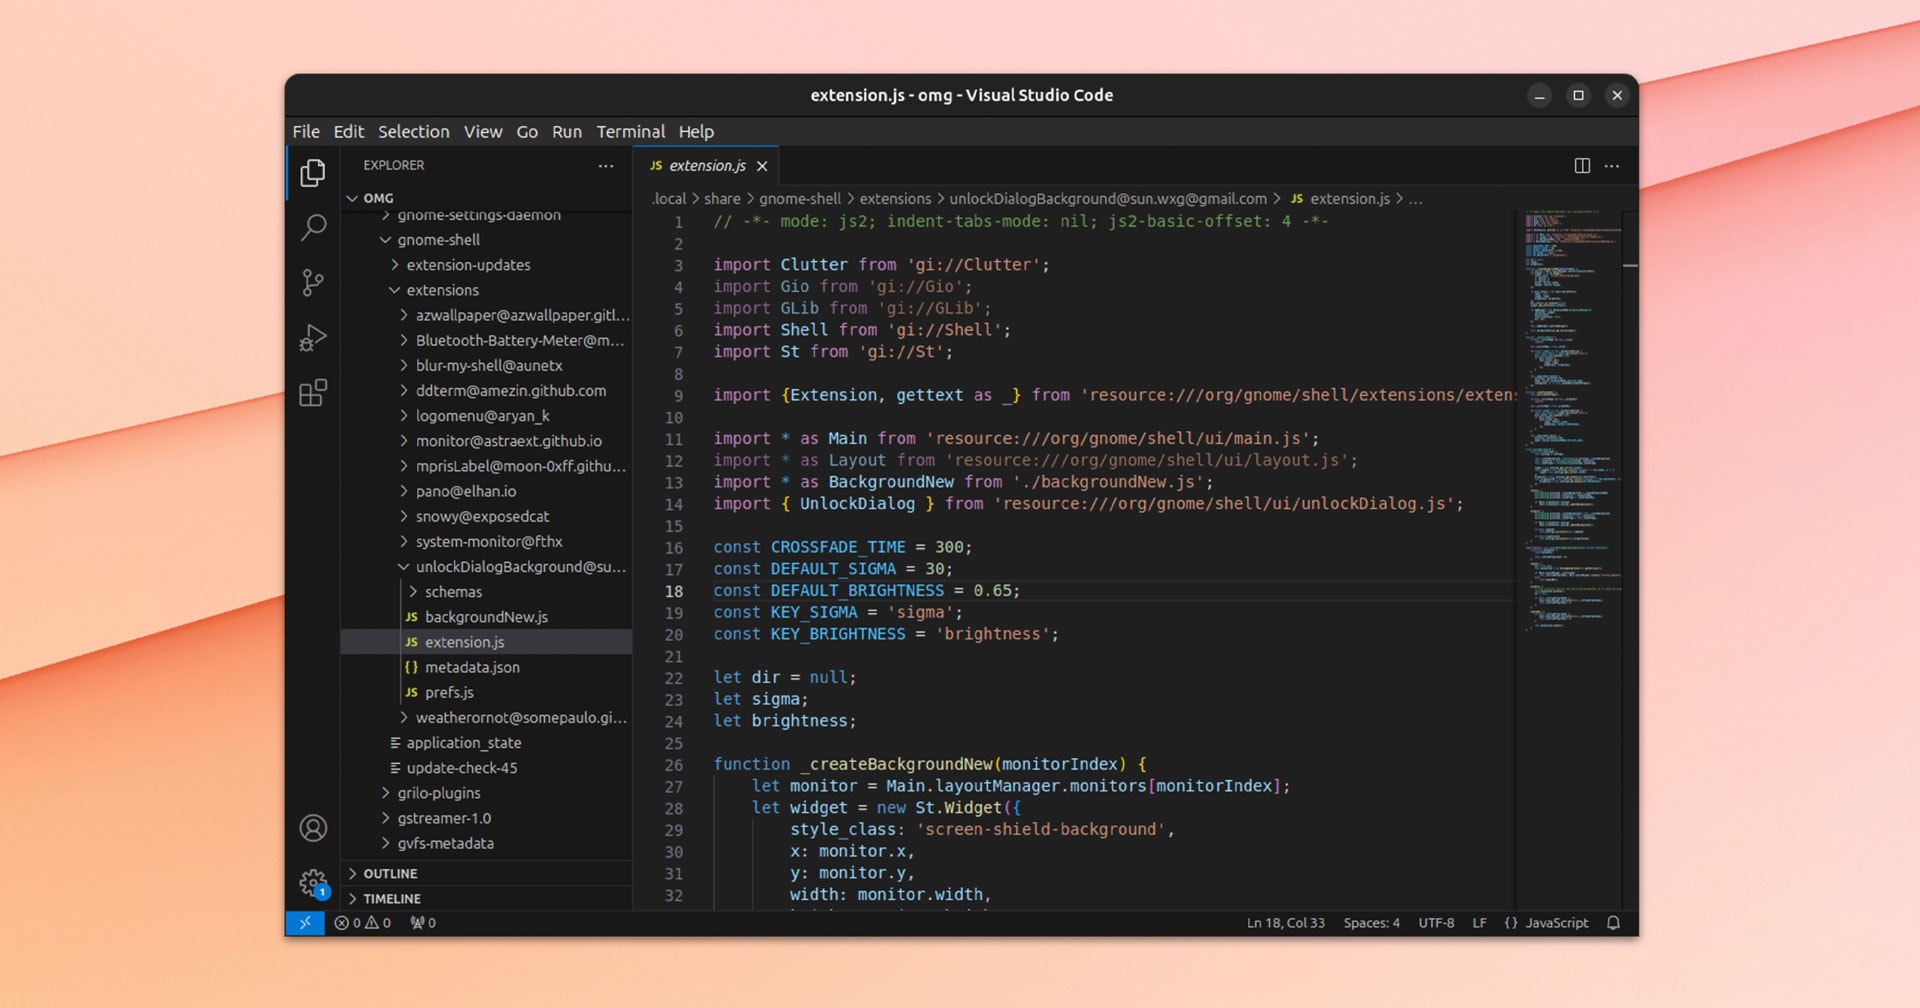The height and width of the screenshot is (1008, 1920).
Task: Expand the system-monitor@fthx folder
Action: tap(486, 541)
